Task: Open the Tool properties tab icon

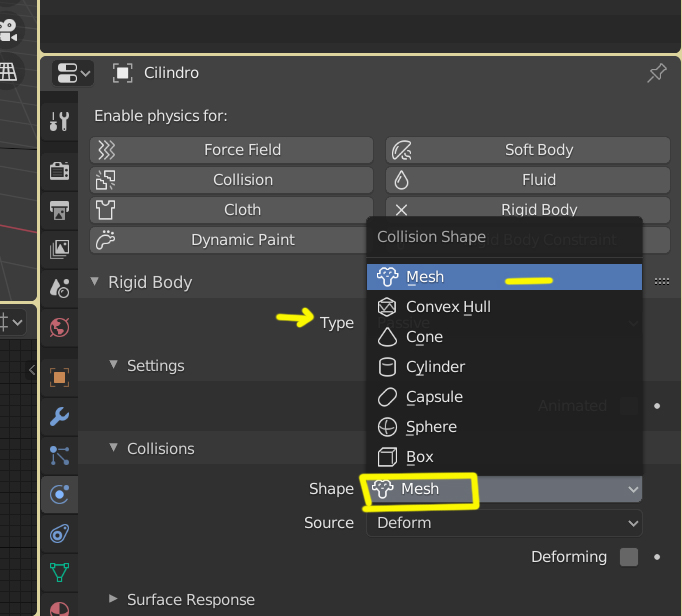Action: point(59,122)
